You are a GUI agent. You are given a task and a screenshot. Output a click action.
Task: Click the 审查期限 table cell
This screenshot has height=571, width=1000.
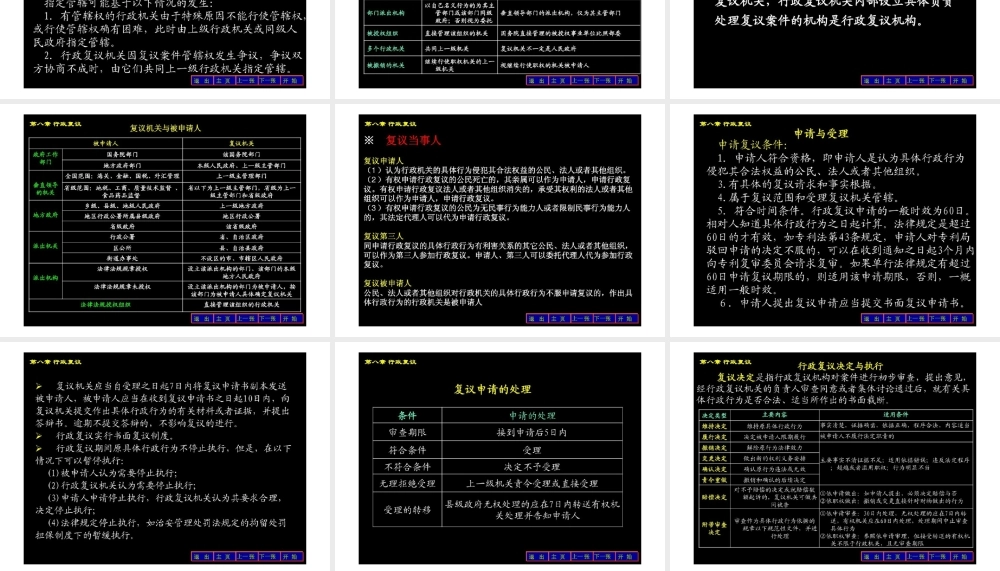408,432
